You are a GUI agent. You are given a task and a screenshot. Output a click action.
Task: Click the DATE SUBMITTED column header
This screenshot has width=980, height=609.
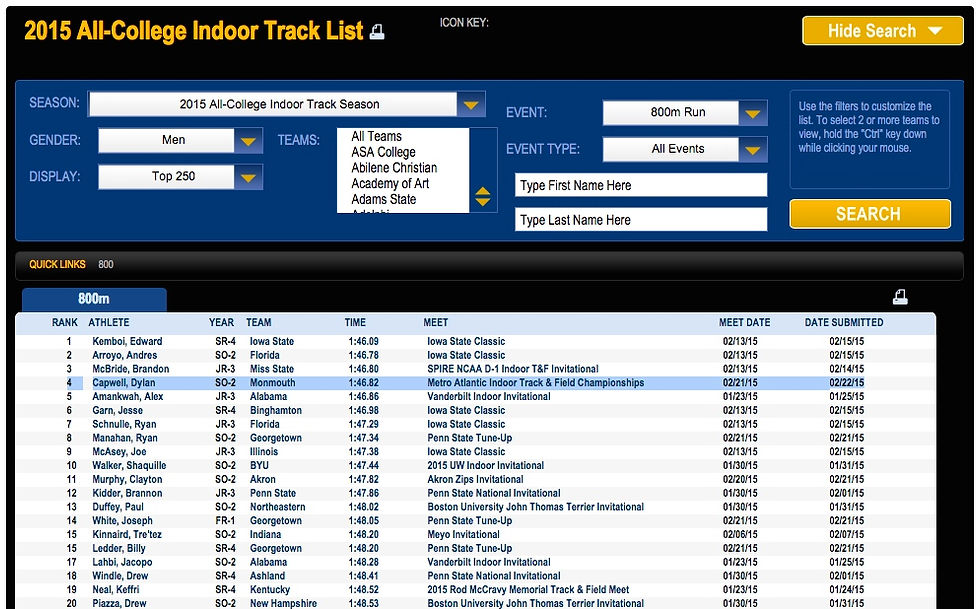click(844, 323)
